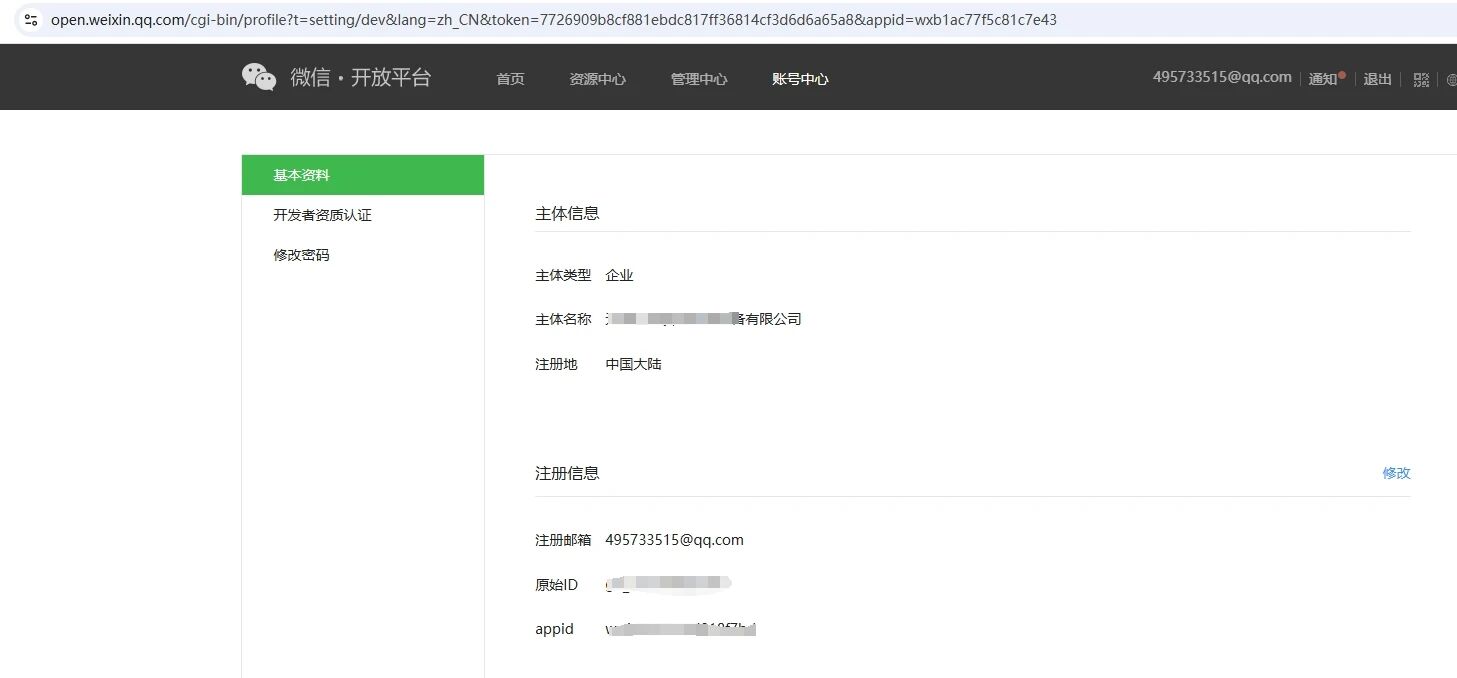This screenshot has height=678, width=1457.
Task: Go to 首页 in top navigation
Action: tap(510, 79)
